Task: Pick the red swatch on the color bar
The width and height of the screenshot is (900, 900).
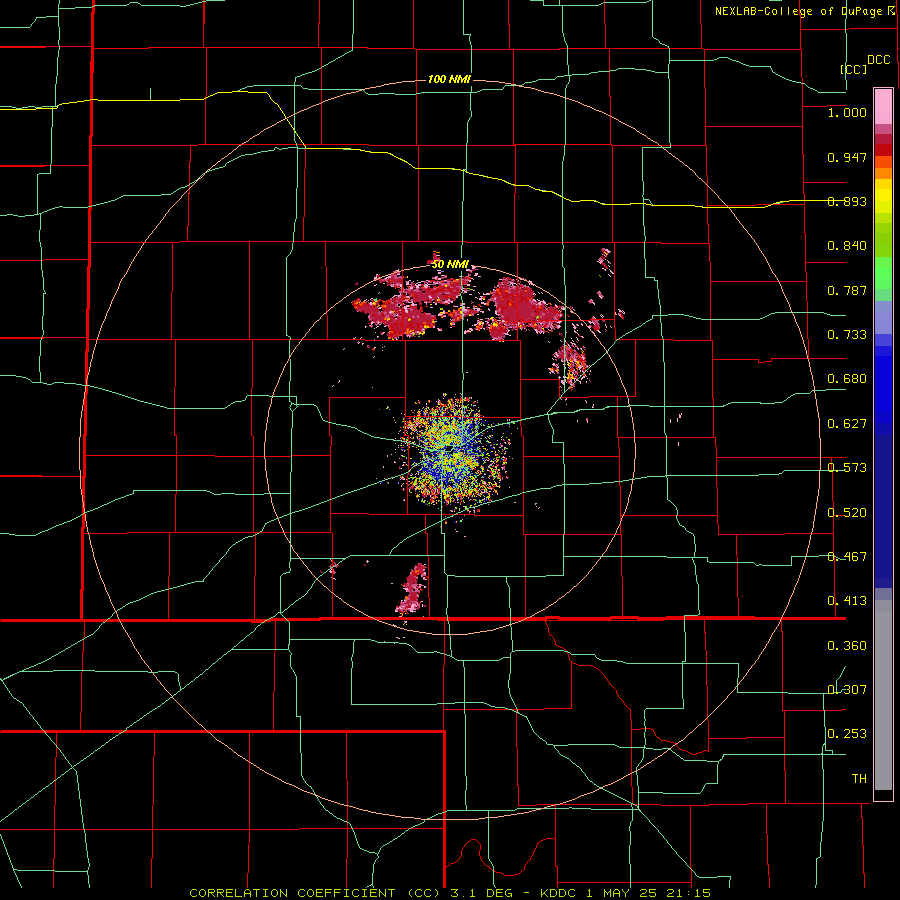Action: (883, 150)
